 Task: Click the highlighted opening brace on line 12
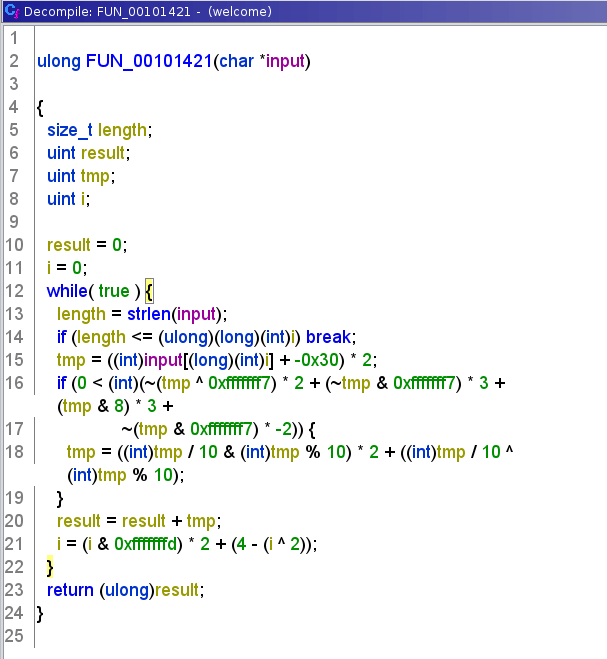tap(148, 291)
